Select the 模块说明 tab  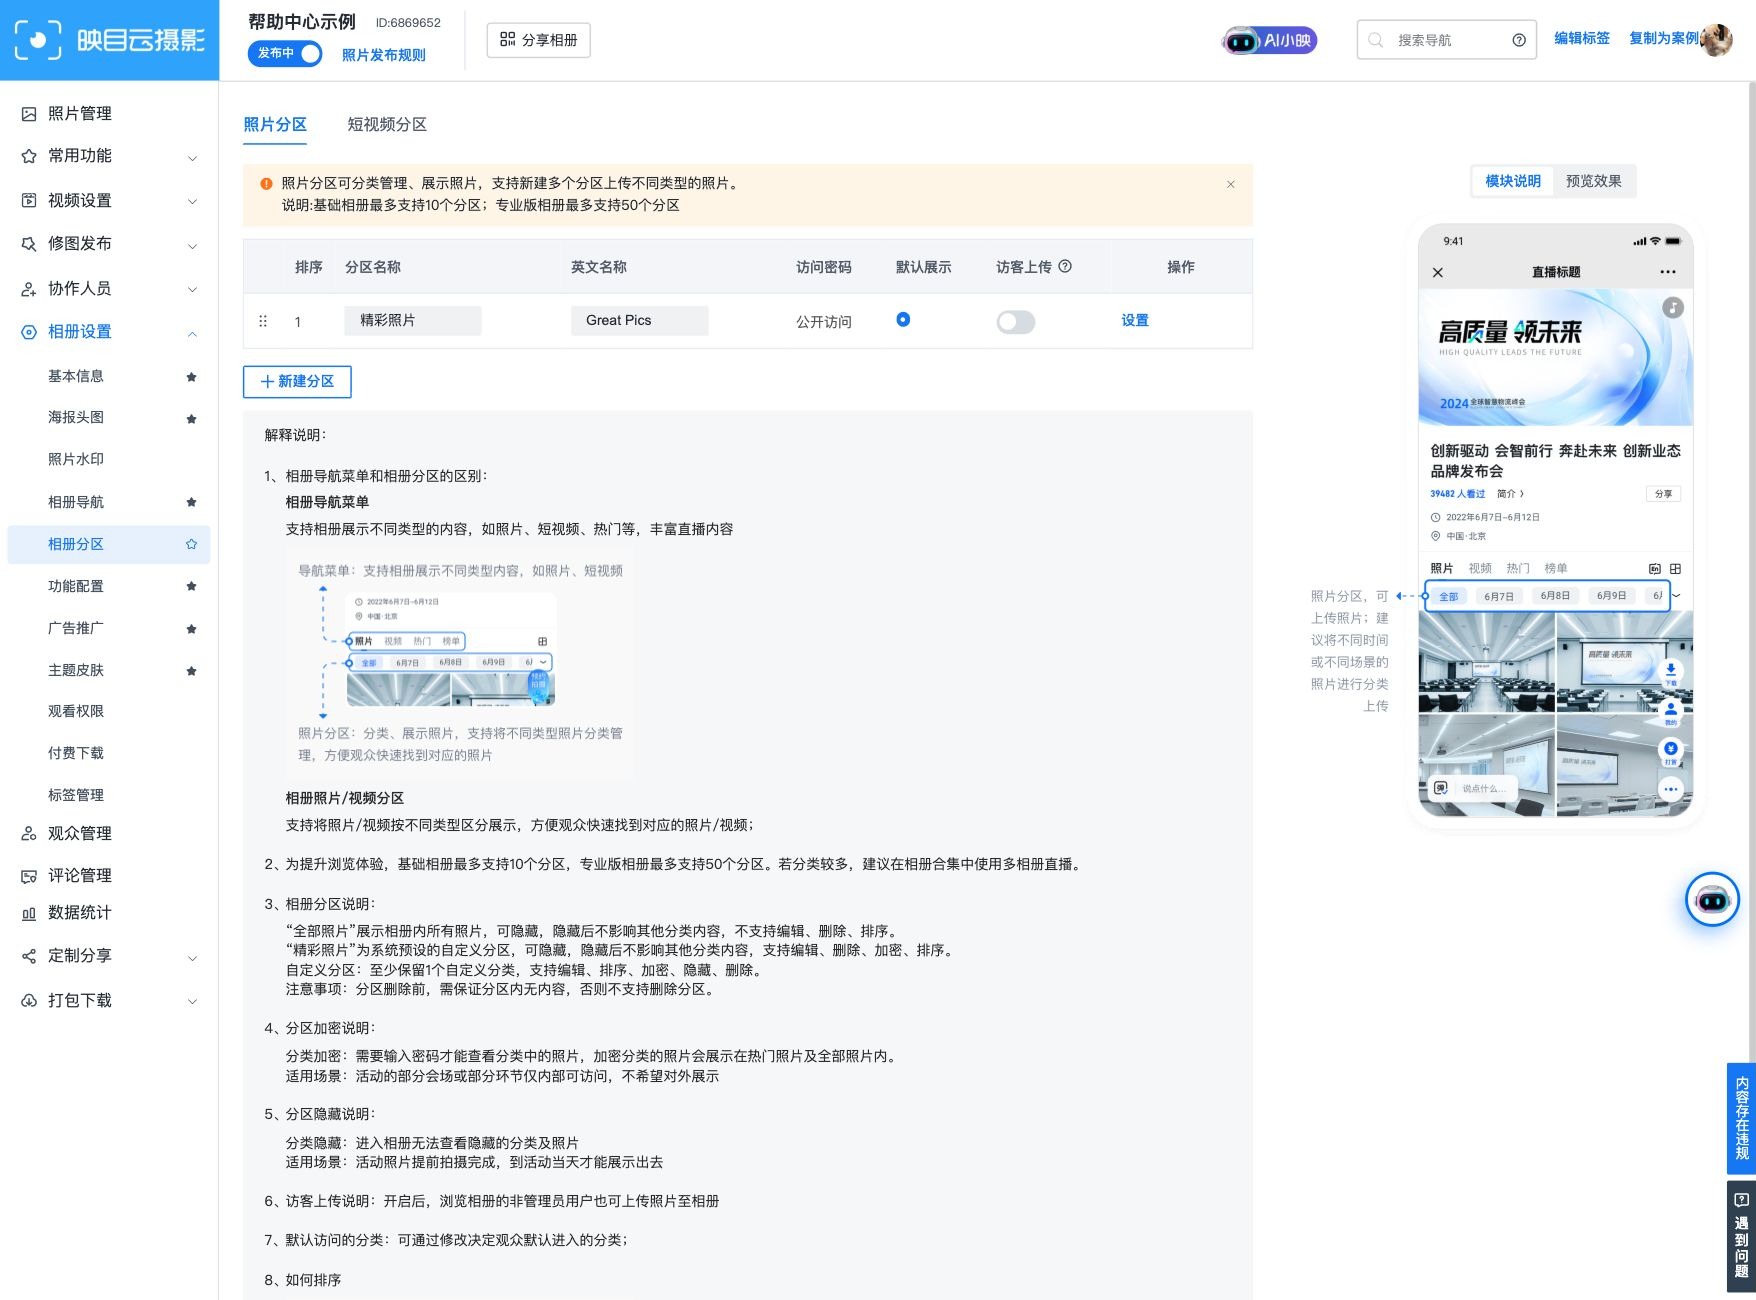tap(1513, 181)
